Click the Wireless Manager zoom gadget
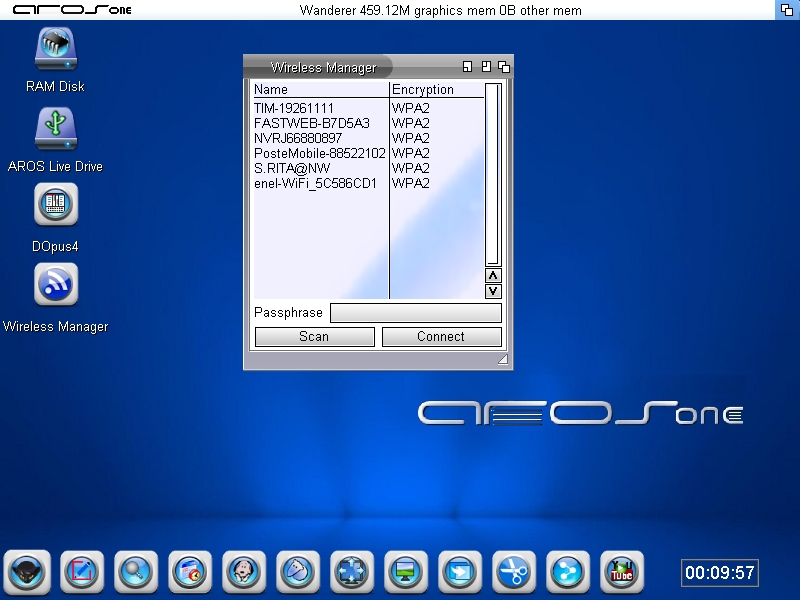This screenshot has width=800, height=600. tap(486, 67)
